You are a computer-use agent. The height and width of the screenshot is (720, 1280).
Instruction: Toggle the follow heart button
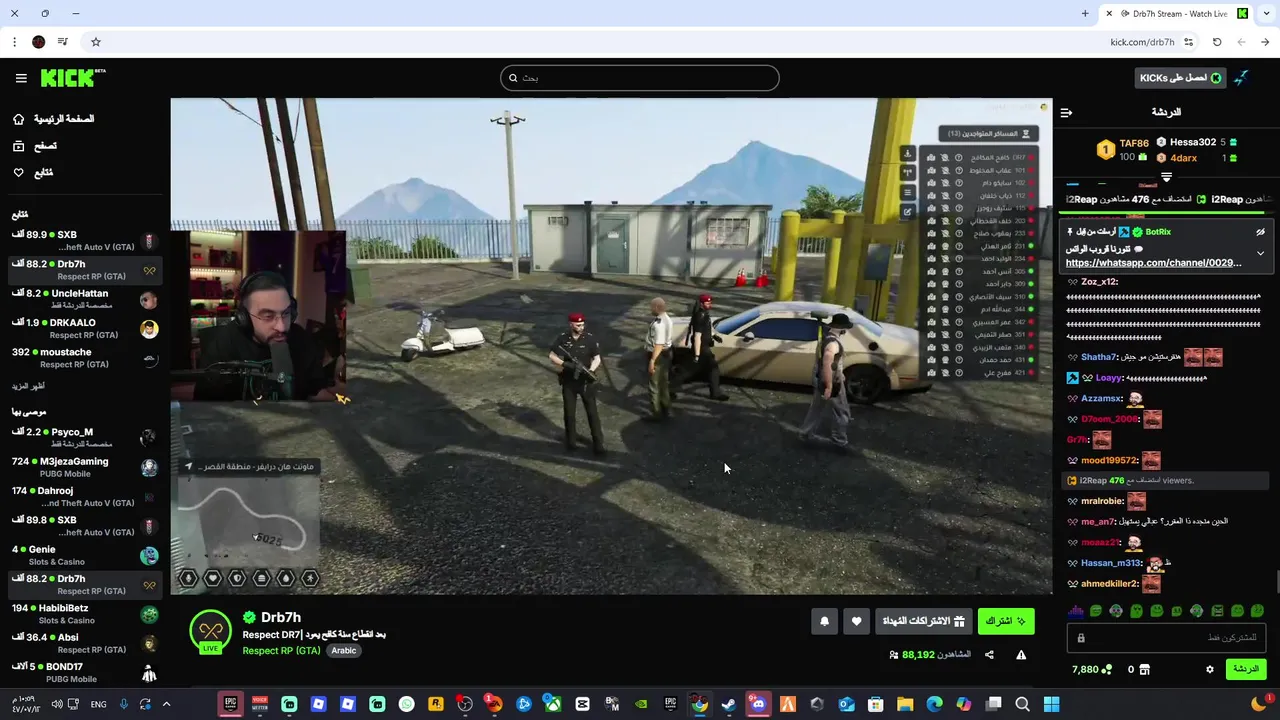pyautogui.click(x=856, y=621)
